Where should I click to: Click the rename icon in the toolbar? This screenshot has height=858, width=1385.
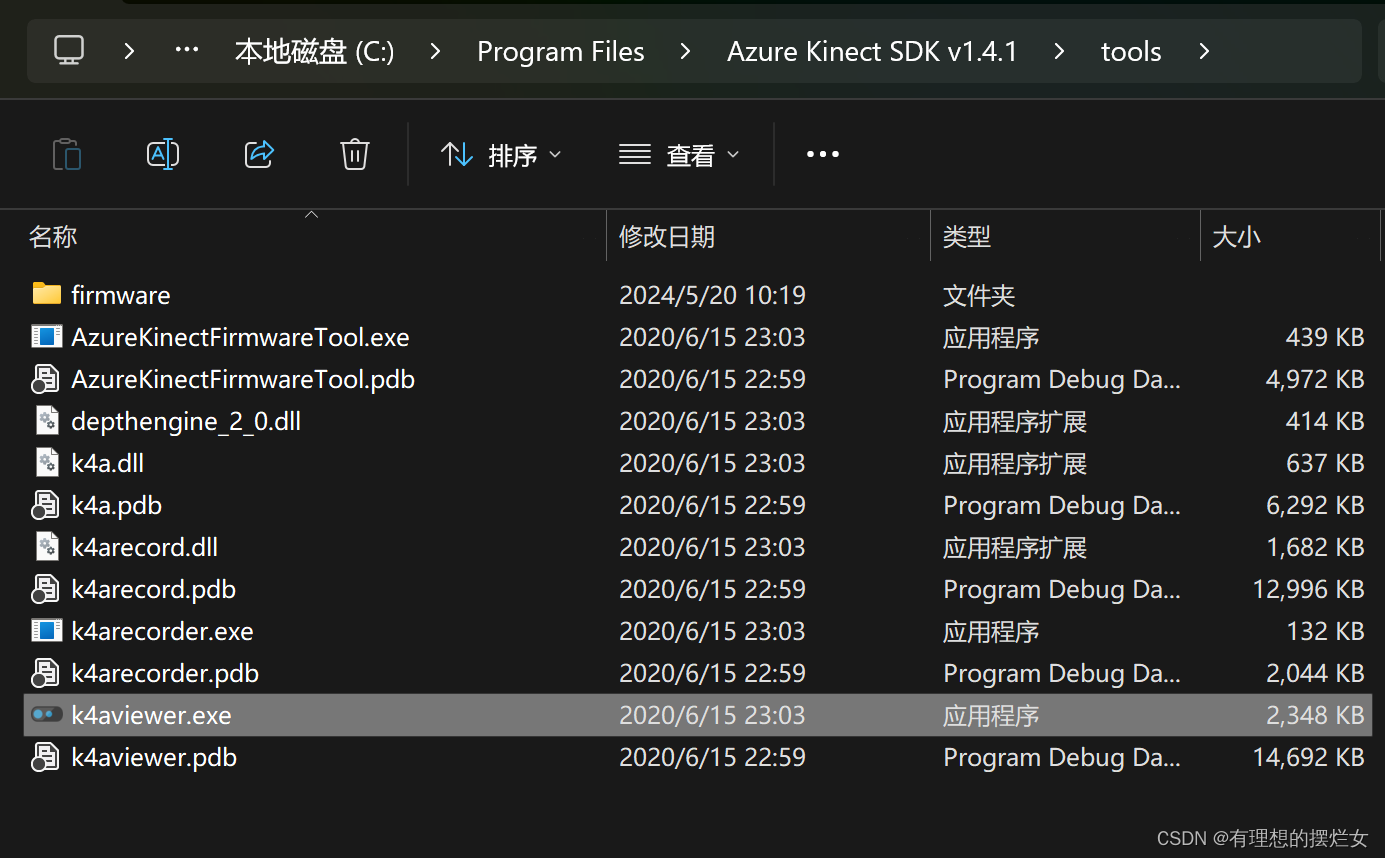click(162, 154)
